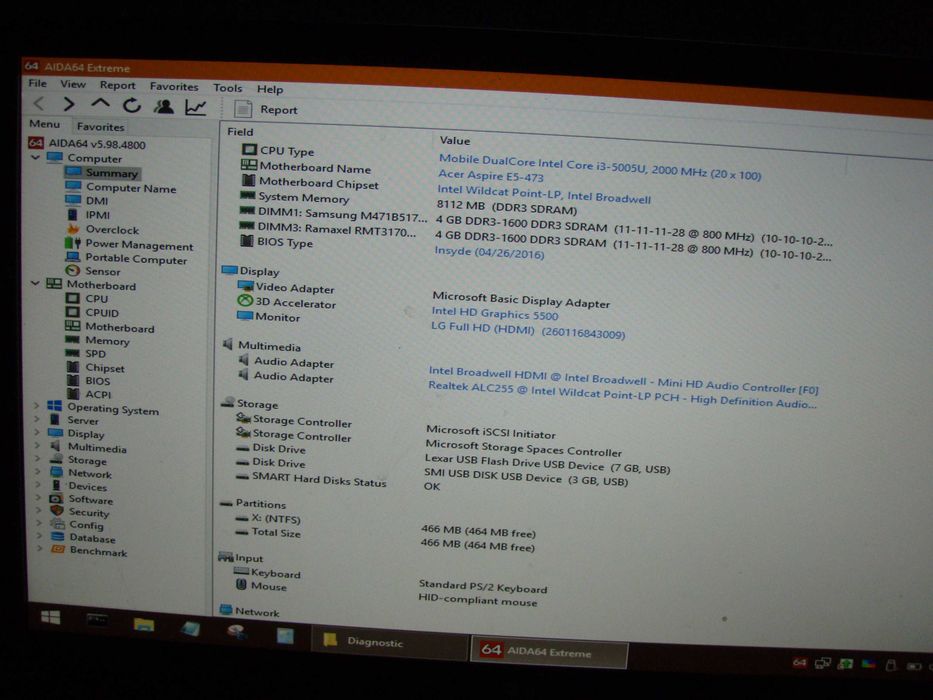
Task: Click the Config tree icon
Action: (58, 524)
